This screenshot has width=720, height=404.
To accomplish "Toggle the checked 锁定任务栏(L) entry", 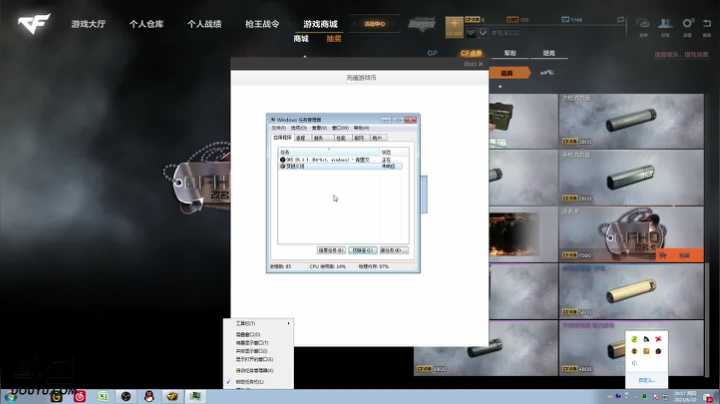I will point(259,382).
